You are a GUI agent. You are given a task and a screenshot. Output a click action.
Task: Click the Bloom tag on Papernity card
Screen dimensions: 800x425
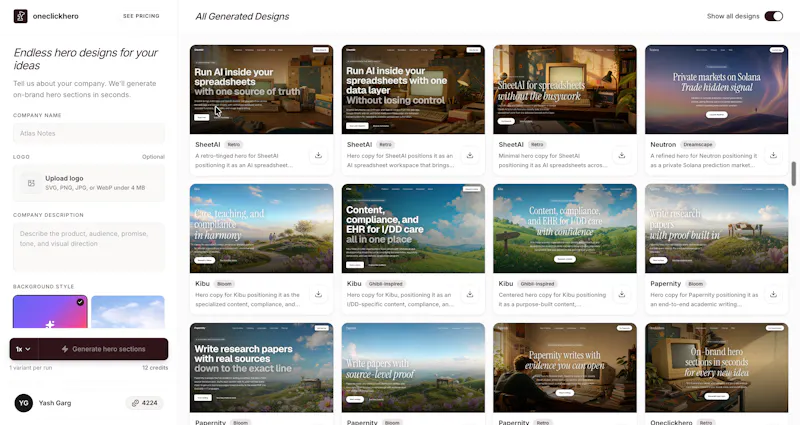pos(695,284)
